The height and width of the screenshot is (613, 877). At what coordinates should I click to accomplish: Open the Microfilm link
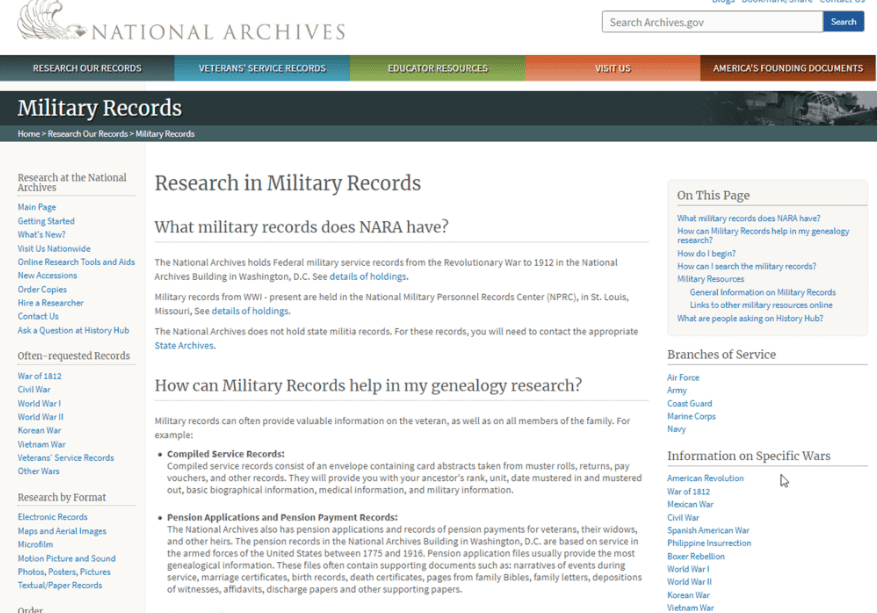point(35,544)
